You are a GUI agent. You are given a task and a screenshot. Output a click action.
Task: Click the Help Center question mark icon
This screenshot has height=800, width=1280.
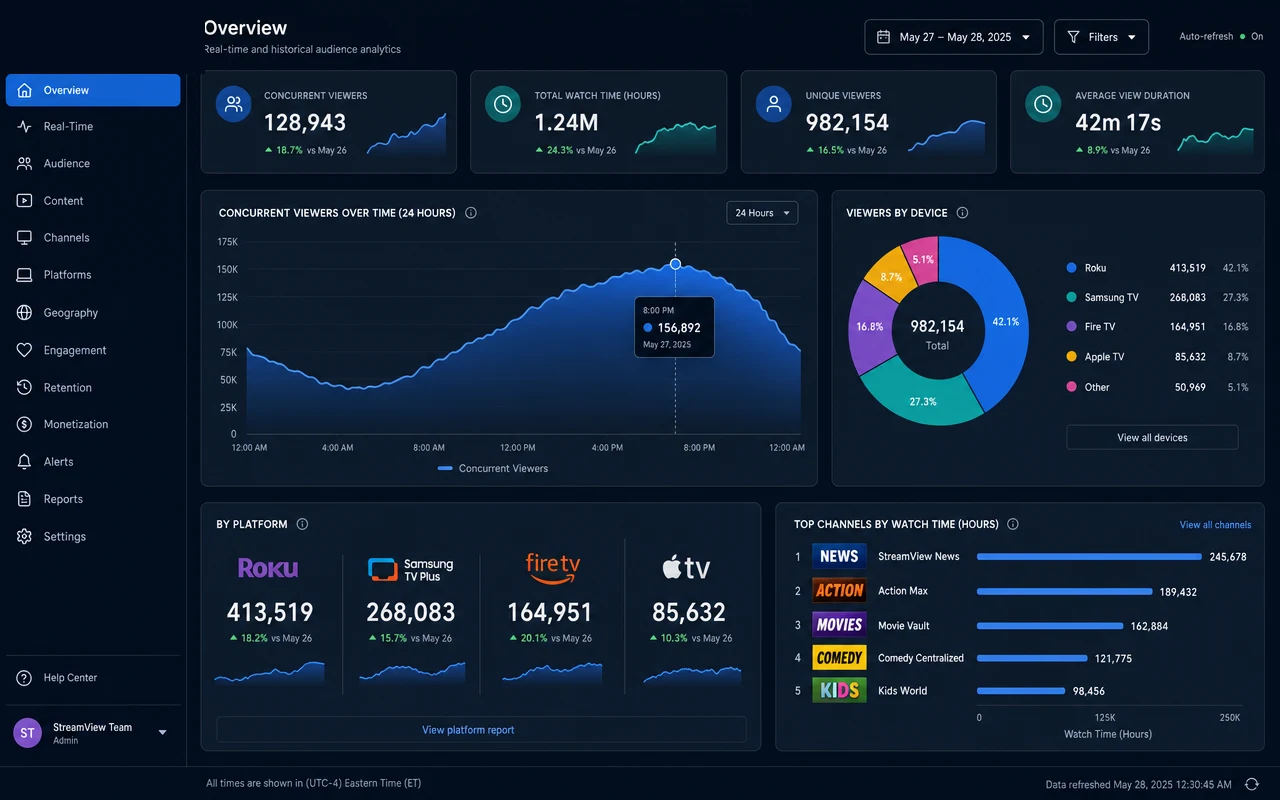(25, 678)
